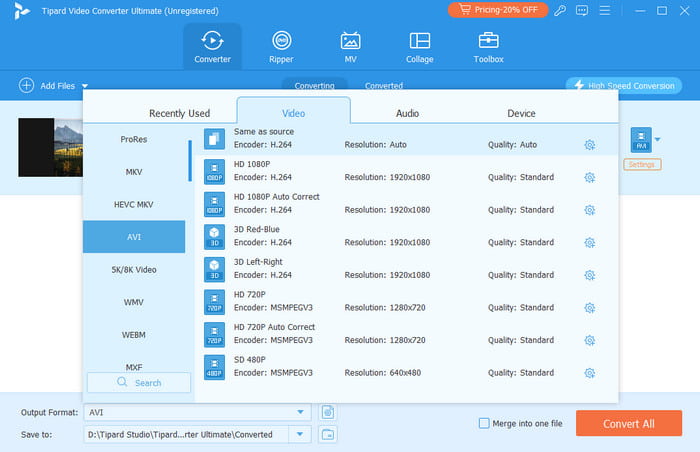
Task: Click the output folder browse icon
Action: [x=328, y=434]
